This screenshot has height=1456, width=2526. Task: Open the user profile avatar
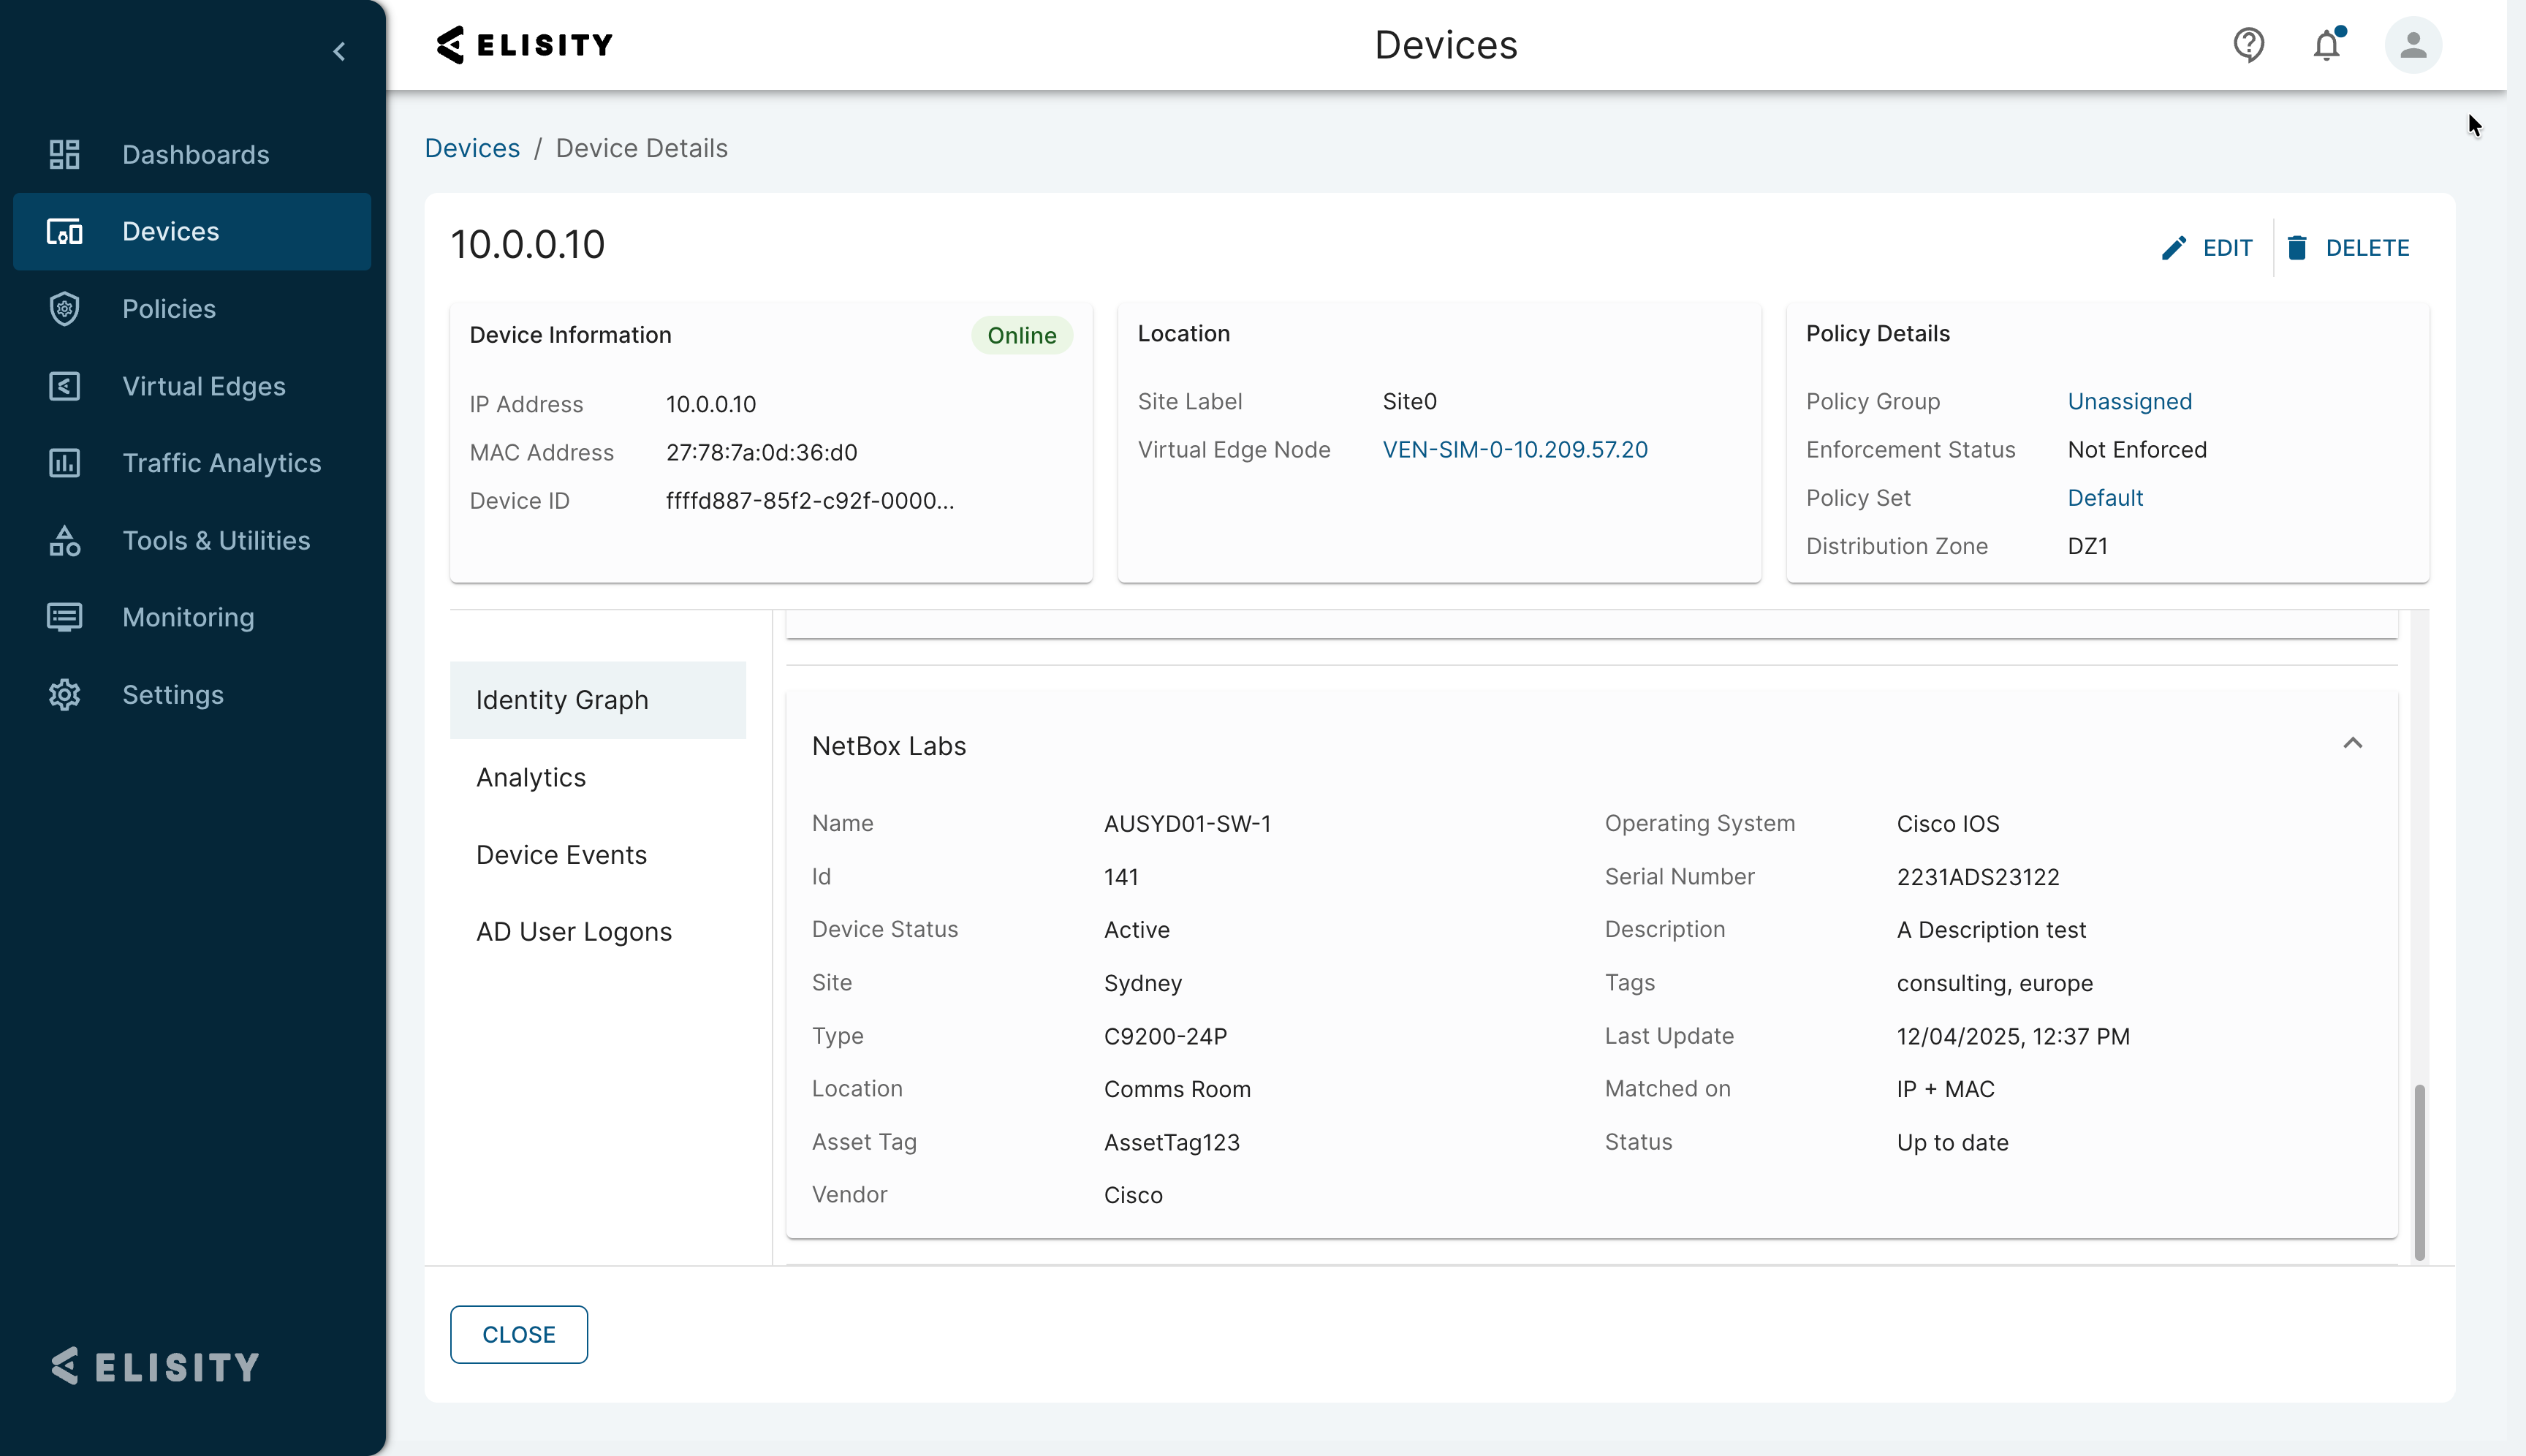click(x=2412, y=44)
